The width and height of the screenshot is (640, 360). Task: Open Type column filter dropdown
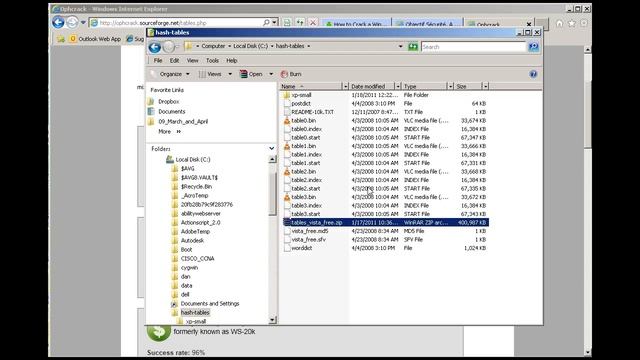(x=450, y=87)
